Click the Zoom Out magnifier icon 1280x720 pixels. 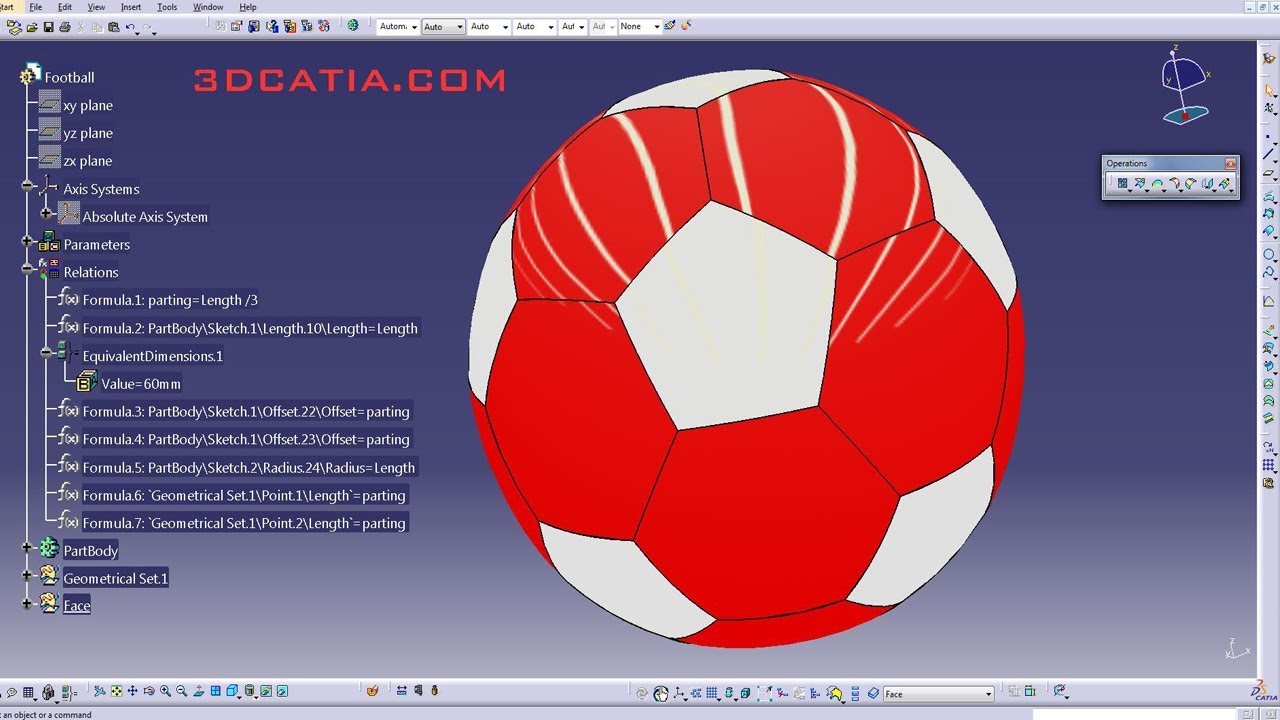tap(182, 691)
